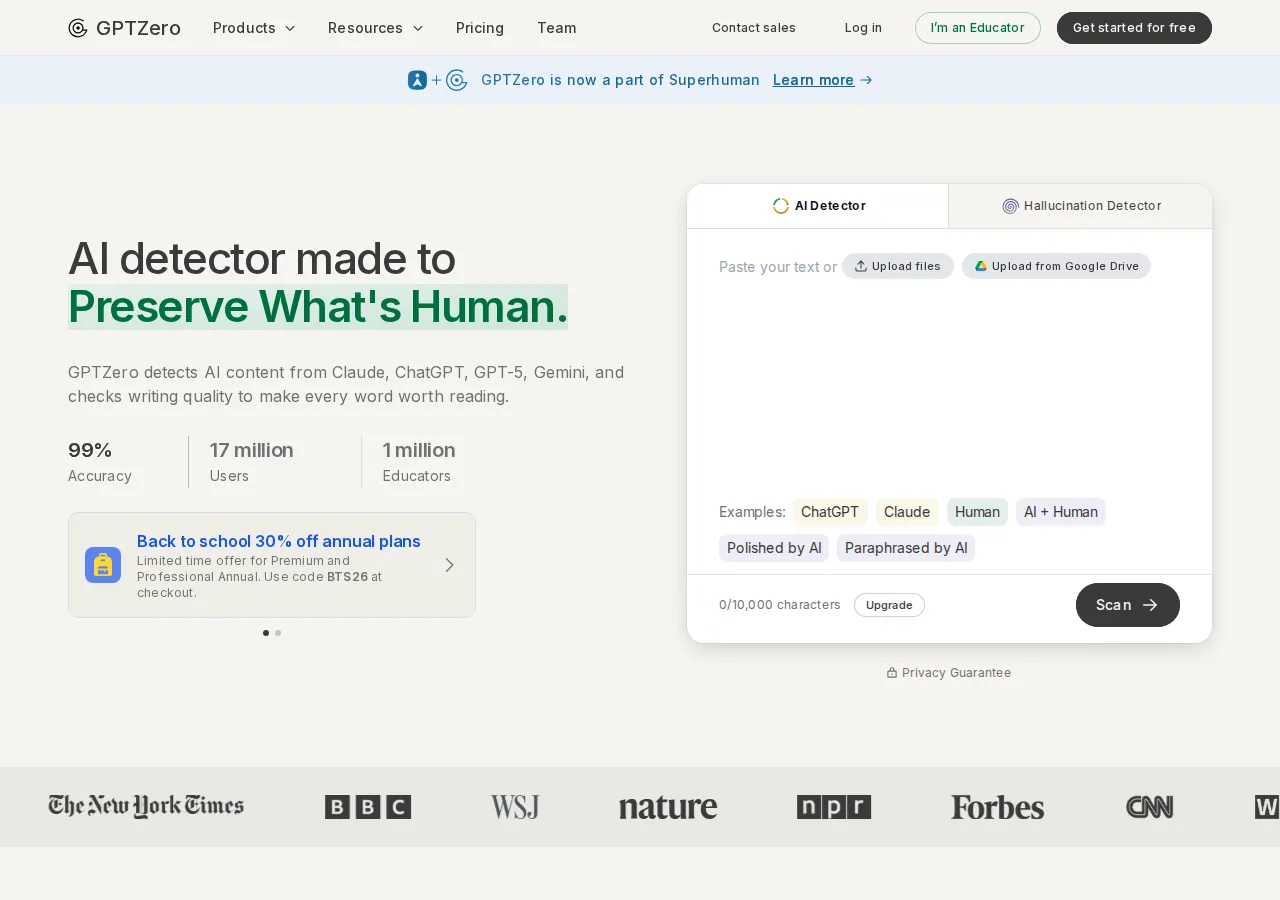Click the arrow beside Learn more
Viewport: 1280px width, 900px height.
[866, 80]
